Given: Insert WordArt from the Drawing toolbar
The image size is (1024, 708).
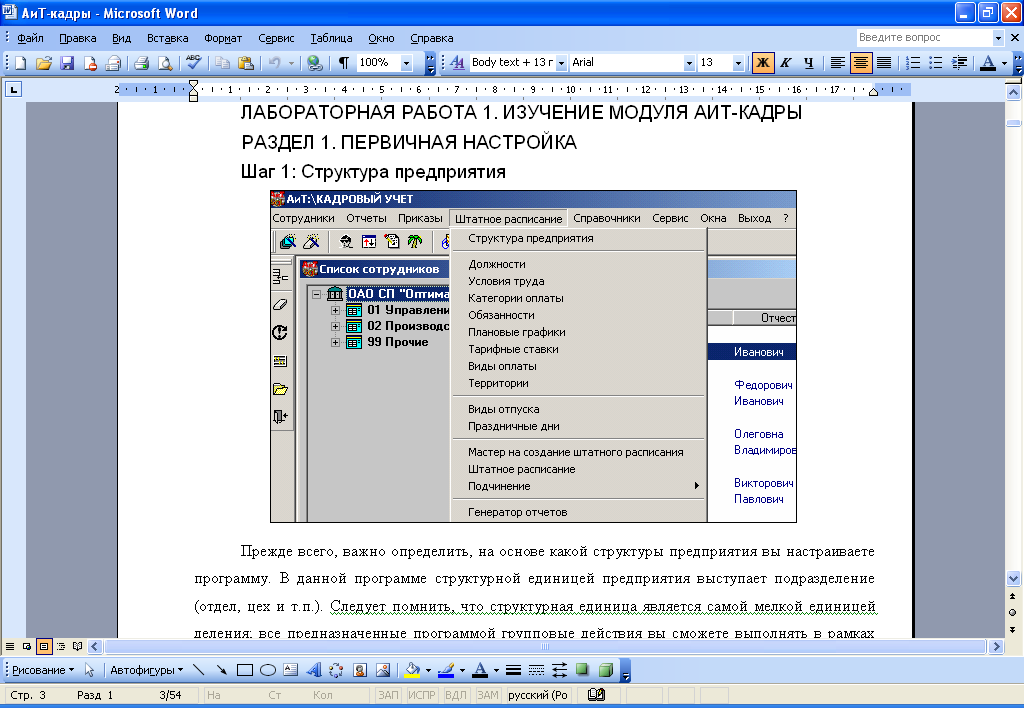Looking at the screenshot, I should [x=314, y=669].
